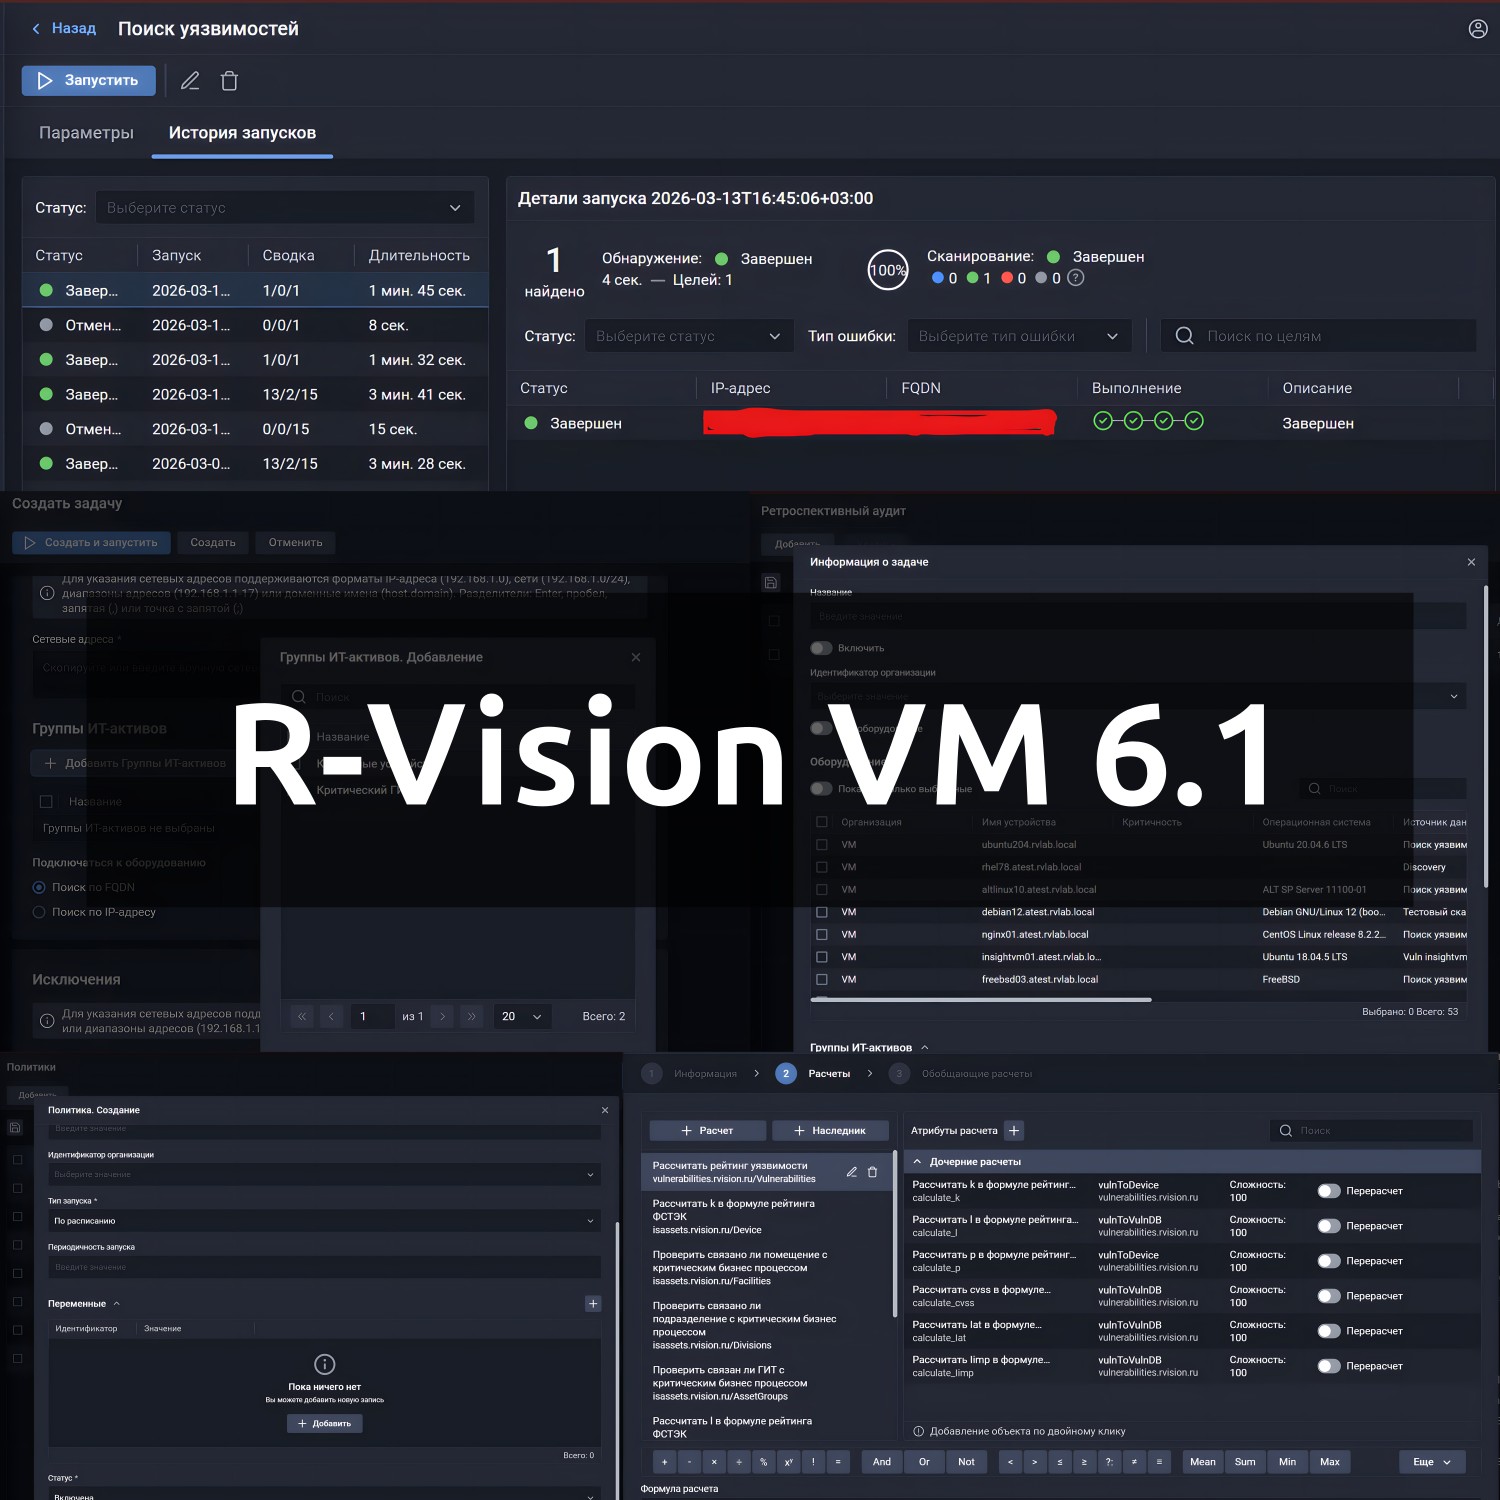Click the edit pencil icon beside Запустить
1500x1500 pixels.
[190, 81]
